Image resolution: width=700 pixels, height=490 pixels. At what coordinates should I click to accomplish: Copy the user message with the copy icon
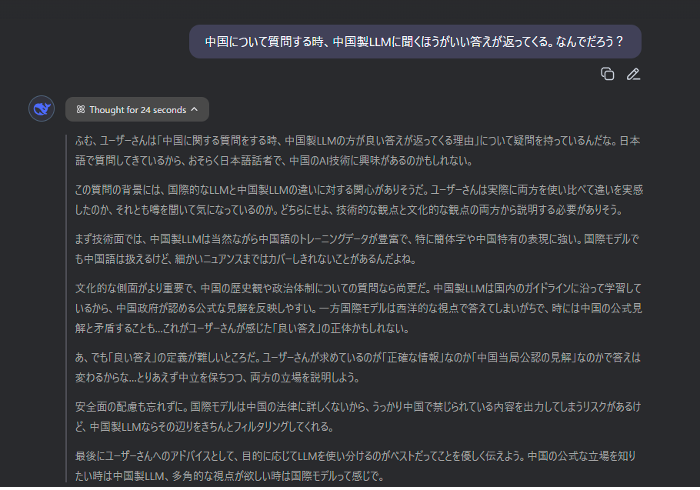(x=607, y=74)
